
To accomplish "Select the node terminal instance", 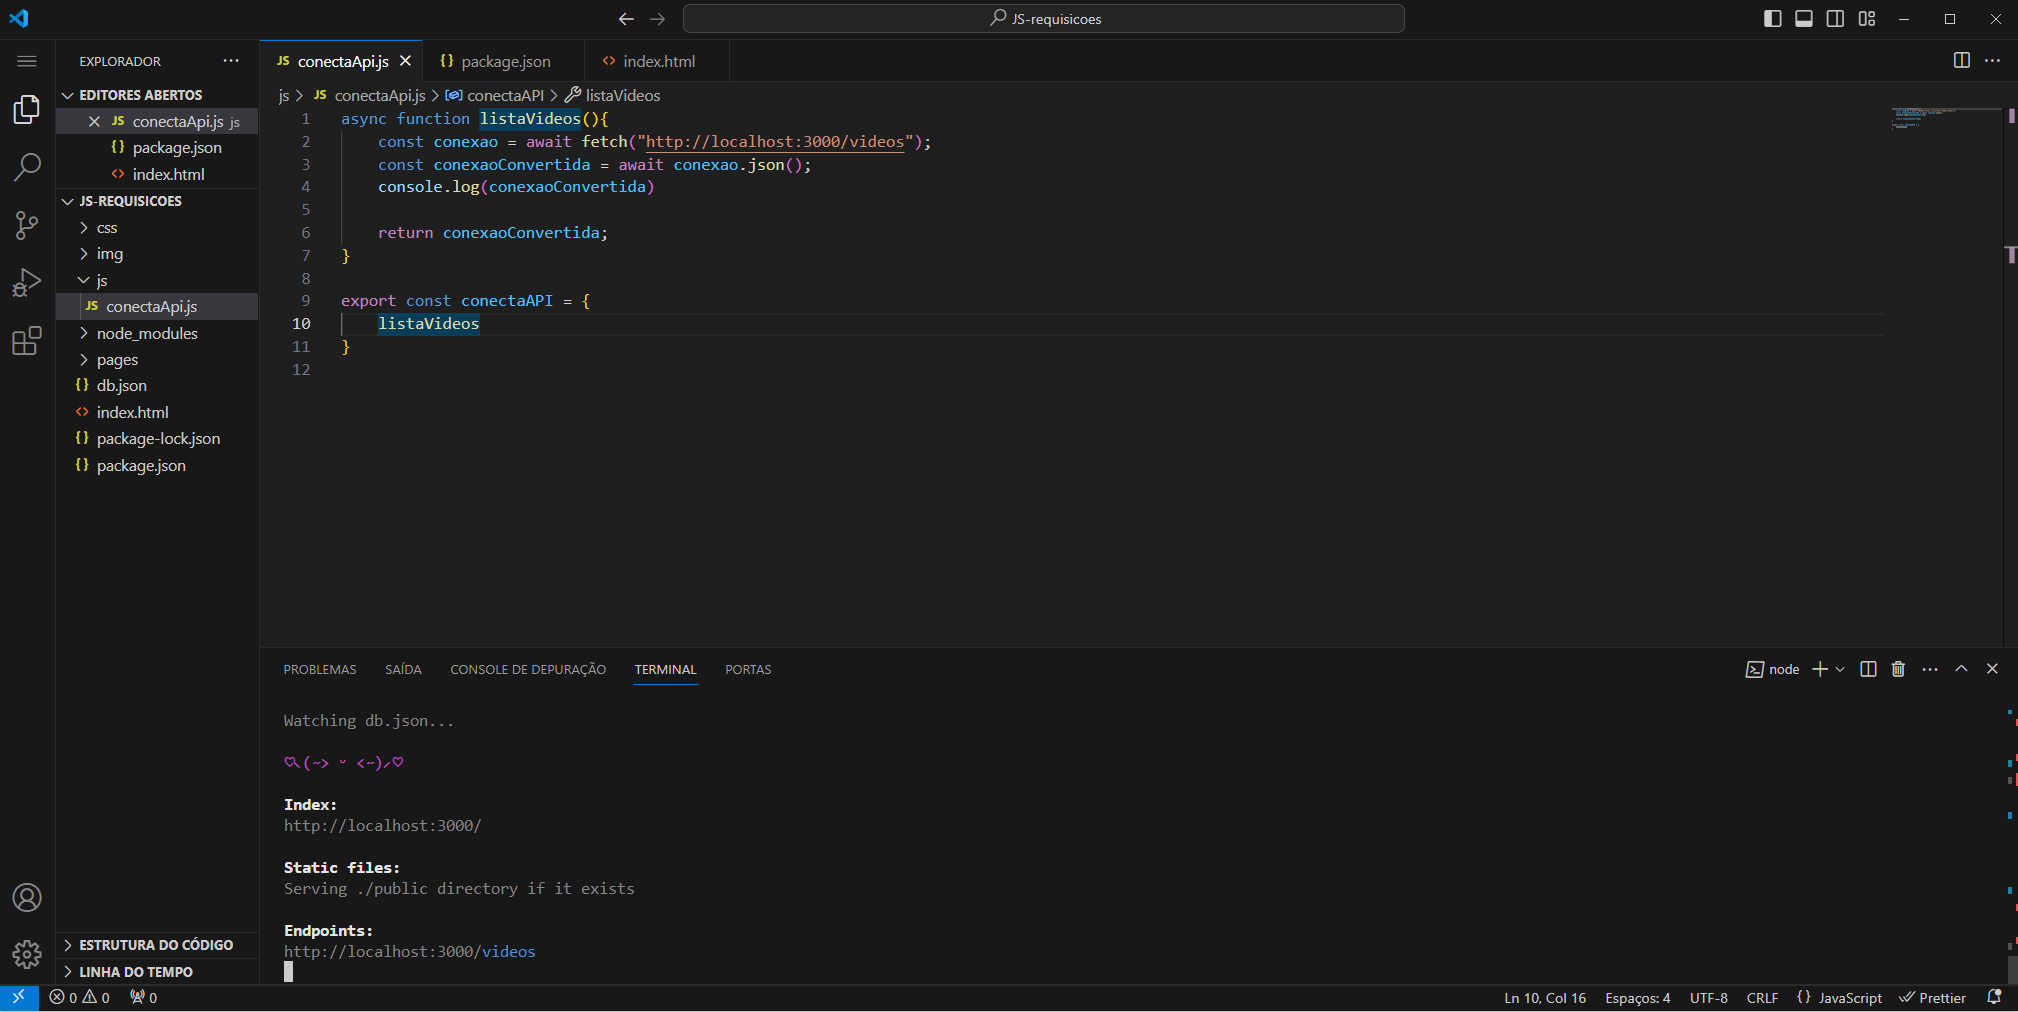I will point(1772,669).
